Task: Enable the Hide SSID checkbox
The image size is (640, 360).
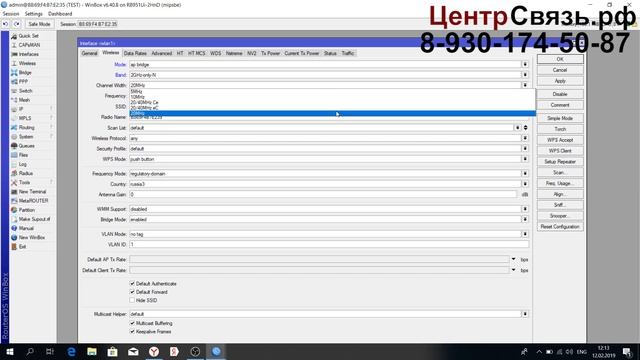Action: coord(132,300)
